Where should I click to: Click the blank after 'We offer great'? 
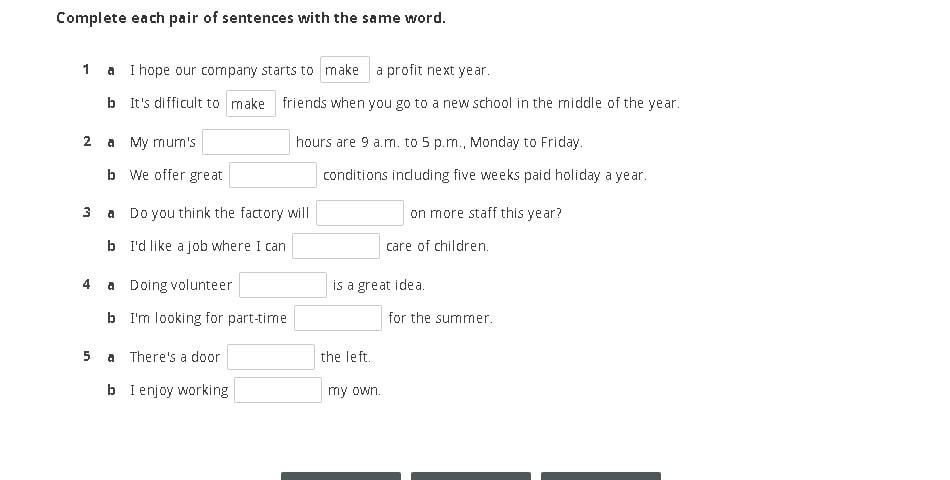click(272, 175)
